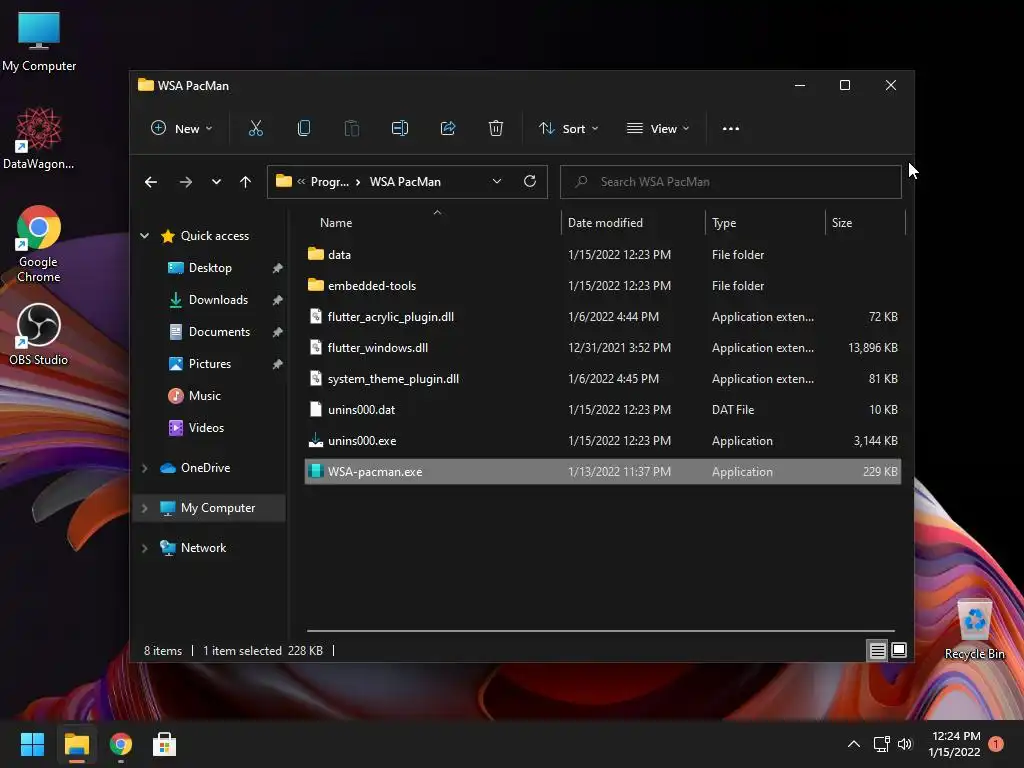The height and width of the screenshot is (768, 1024).
Task: Click the notification badge in tray
Action: (996, 744)
